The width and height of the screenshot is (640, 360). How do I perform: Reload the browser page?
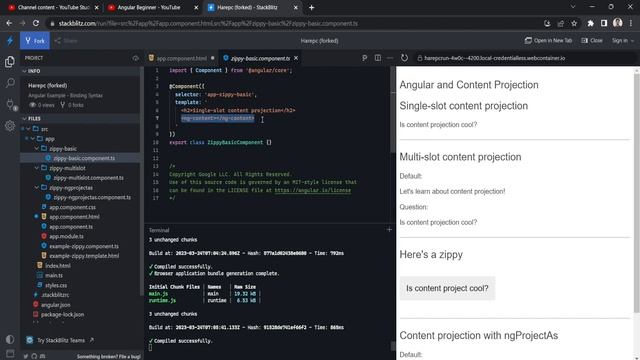[x=36, y=23]
